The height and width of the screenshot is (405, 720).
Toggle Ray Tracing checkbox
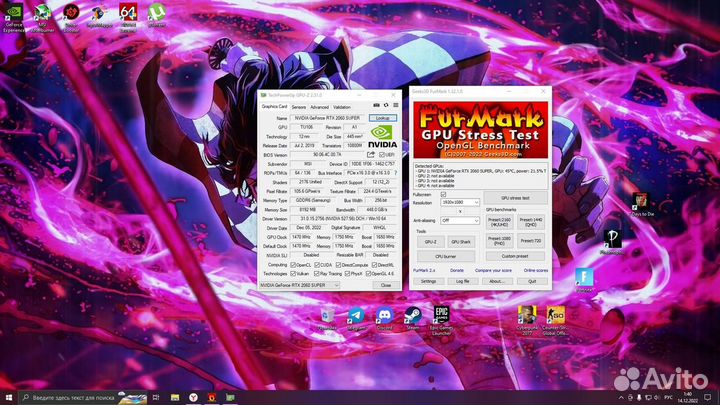317,274
